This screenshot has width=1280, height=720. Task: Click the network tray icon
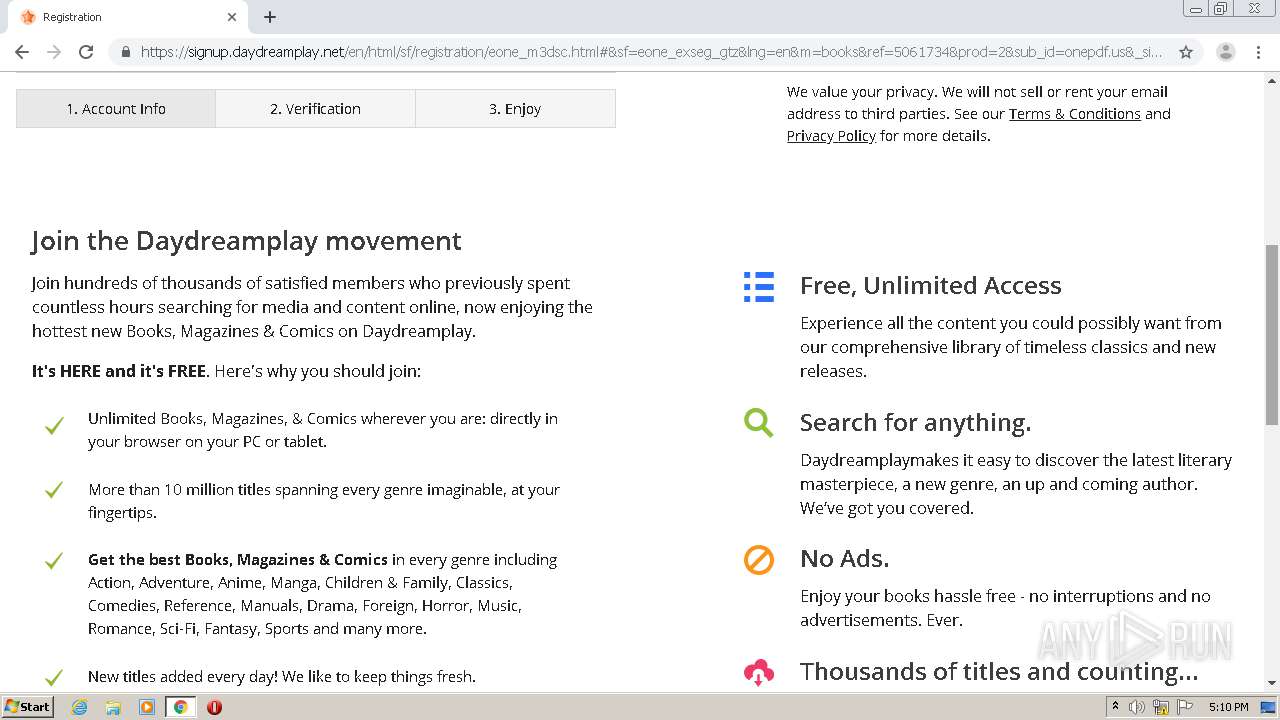pos(1161,707)
